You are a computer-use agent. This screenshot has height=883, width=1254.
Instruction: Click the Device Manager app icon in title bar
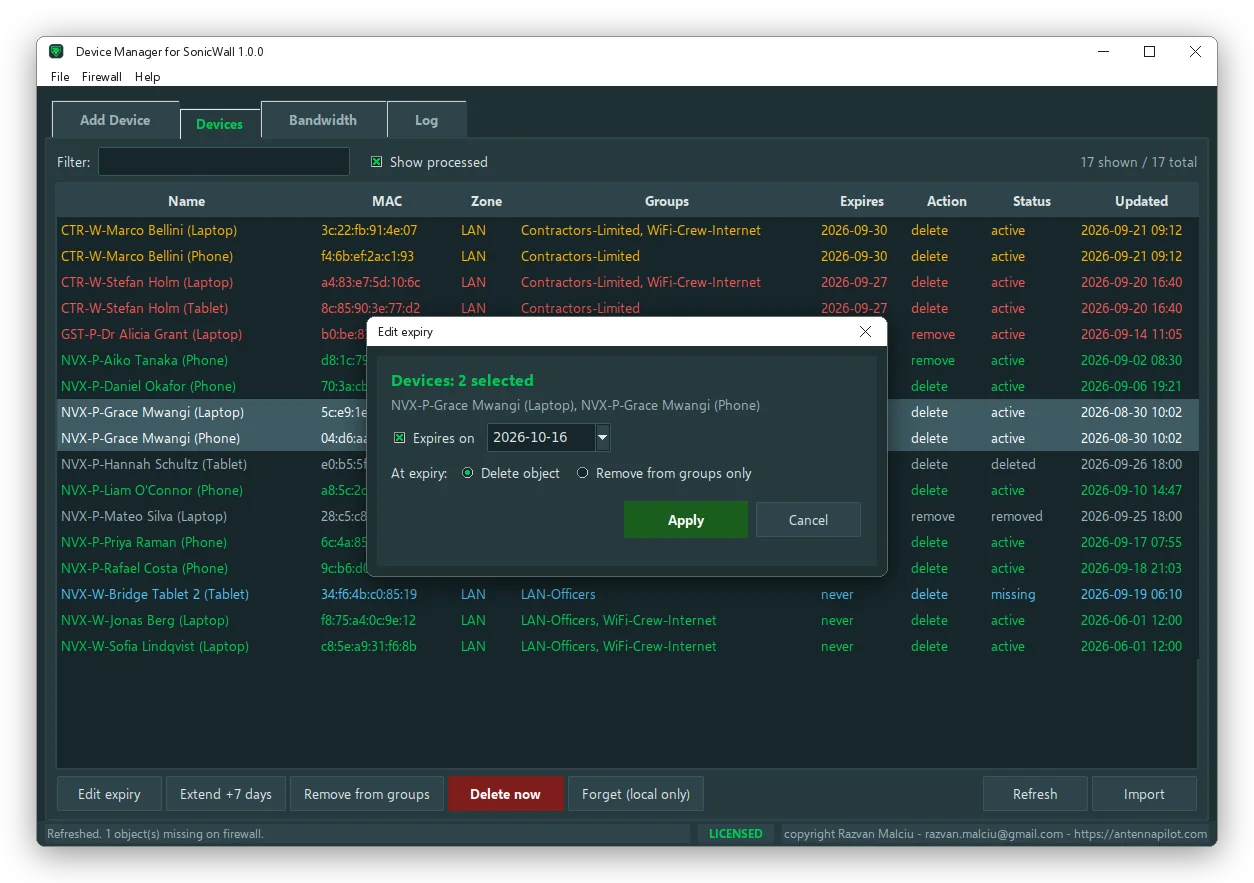point(57,52)
